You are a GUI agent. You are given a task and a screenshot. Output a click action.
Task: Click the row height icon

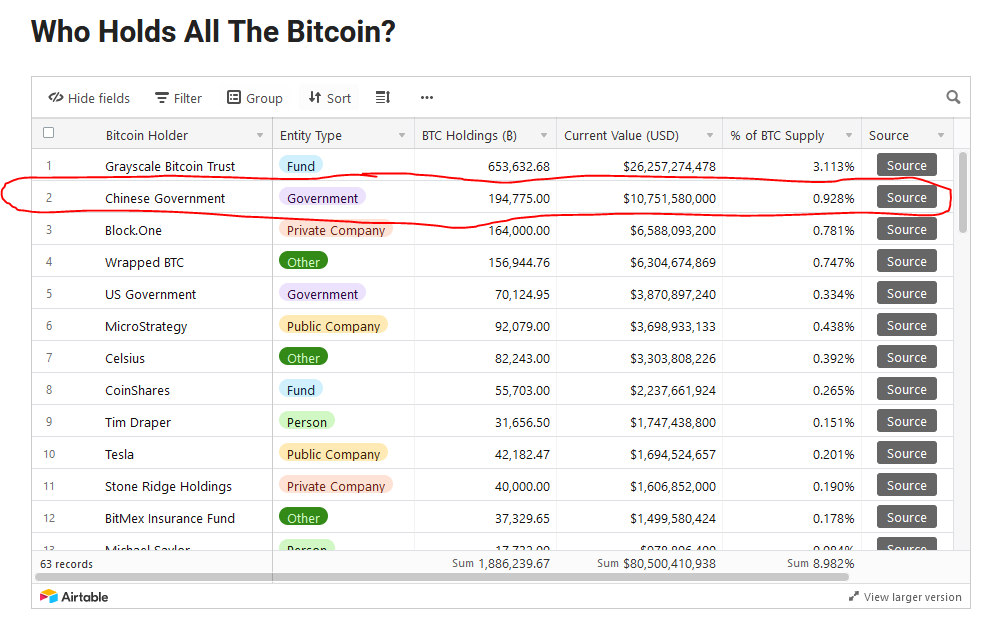383,98
